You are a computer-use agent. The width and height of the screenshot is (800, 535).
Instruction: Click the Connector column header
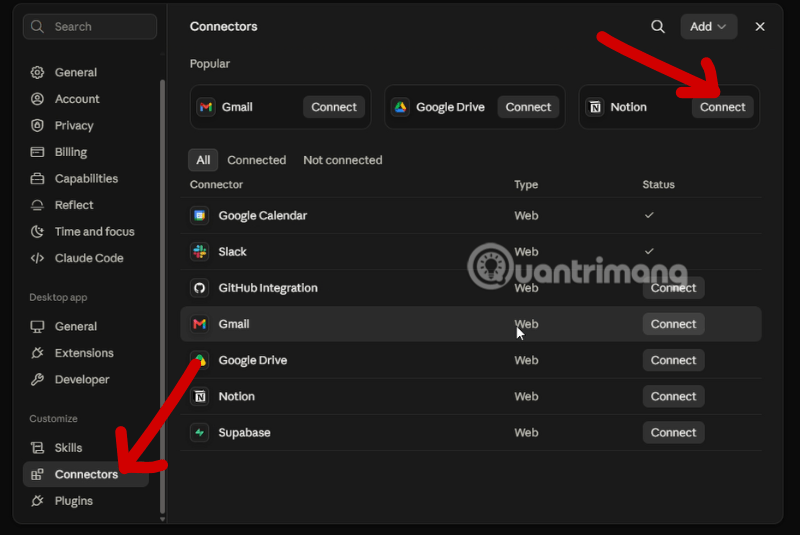[x=216, y=185]
